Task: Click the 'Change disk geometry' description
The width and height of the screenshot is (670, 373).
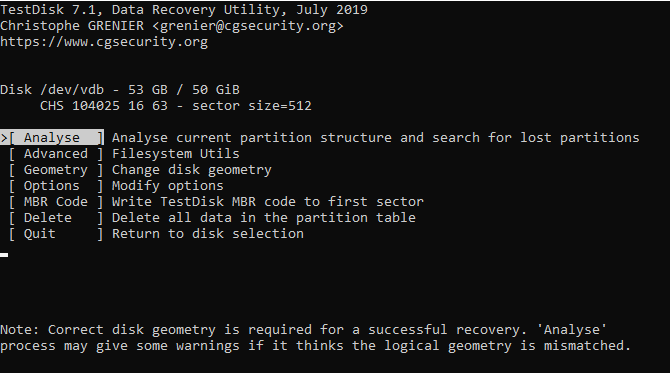Action: 191,170
